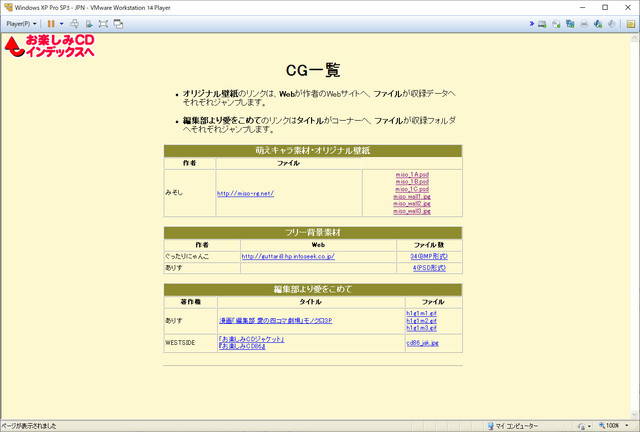The image size is (640, 432).
Task: Click the ぐったりにゃんこ author cell
Action: 202,256
